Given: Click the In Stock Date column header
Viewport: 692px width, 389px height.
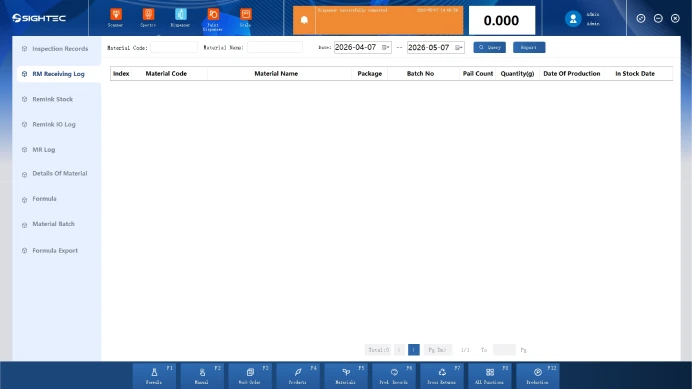Looking at the screenshot, I should click(635, 74).
